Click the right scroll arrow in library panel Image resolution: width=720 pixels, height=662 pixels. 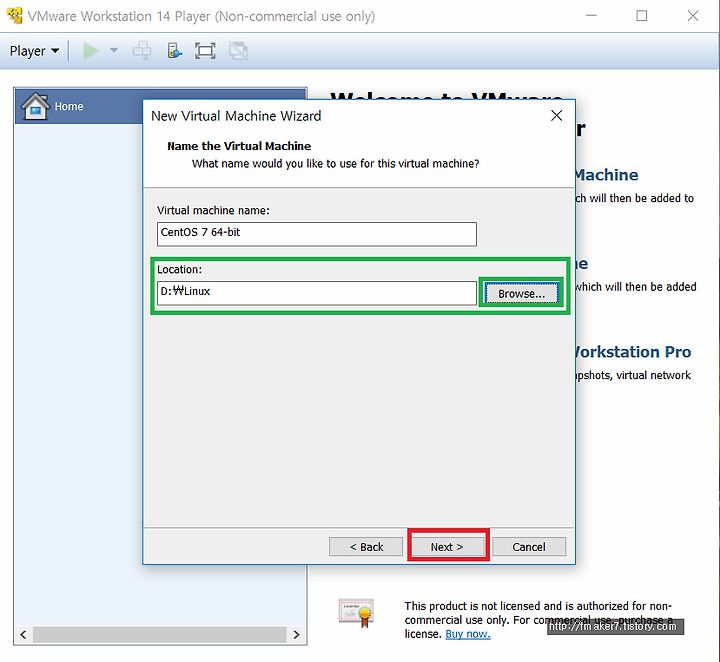point(296,634)
